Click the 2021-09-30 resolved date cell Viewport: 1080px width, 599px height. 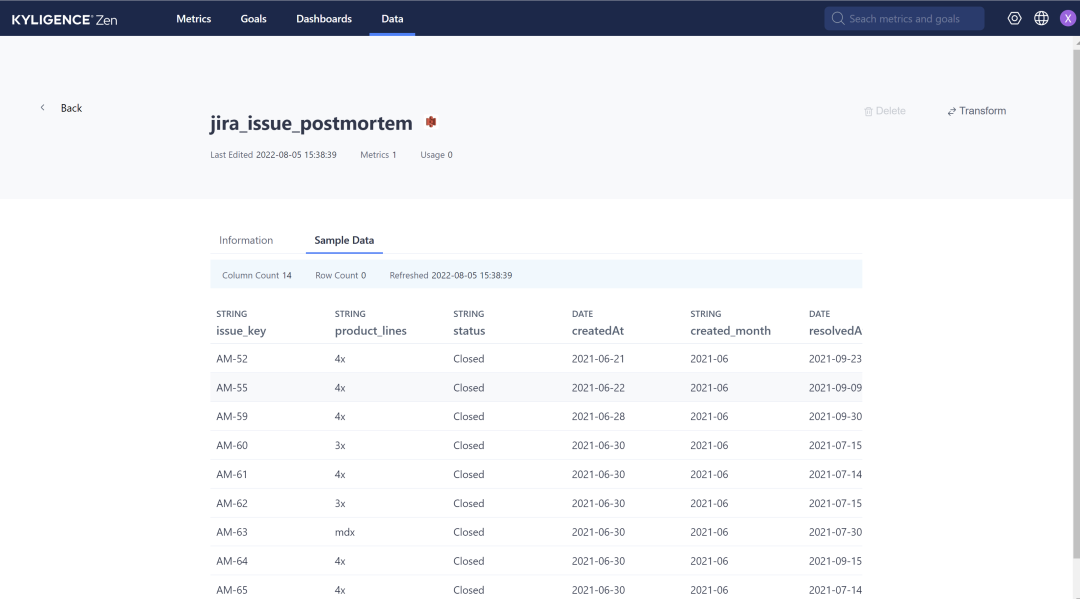835,417
